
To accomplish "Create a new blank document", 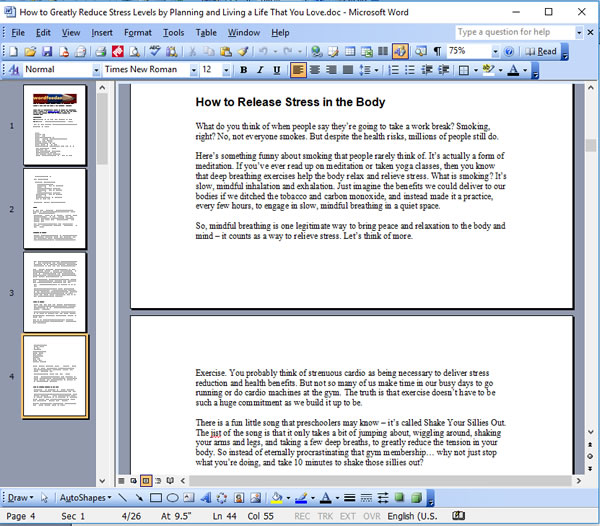I will click(x=13, y=51).
